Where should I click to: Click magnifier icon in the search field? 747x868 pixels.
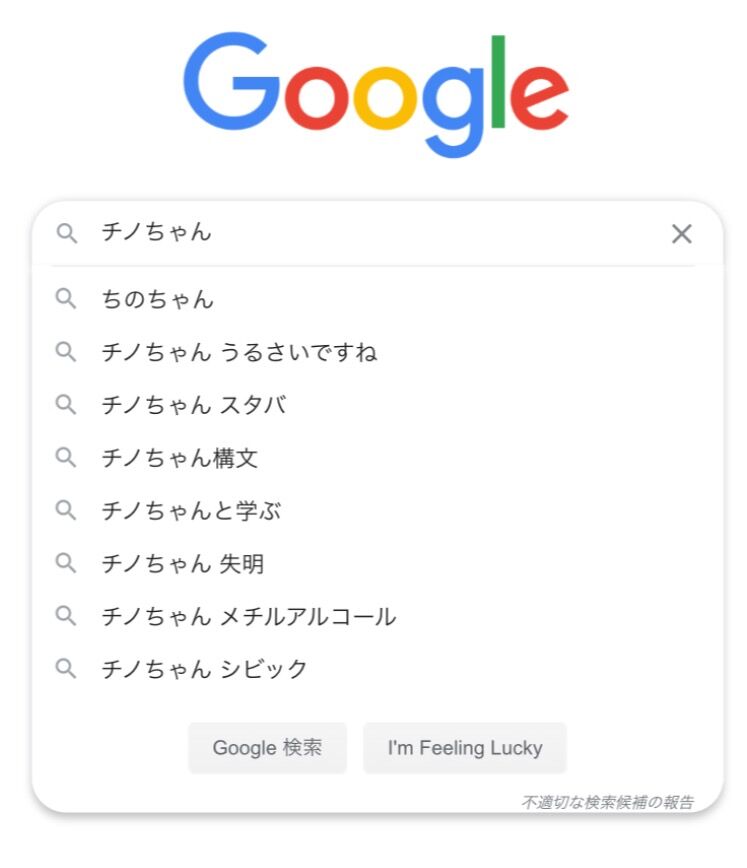pos(66,234)
